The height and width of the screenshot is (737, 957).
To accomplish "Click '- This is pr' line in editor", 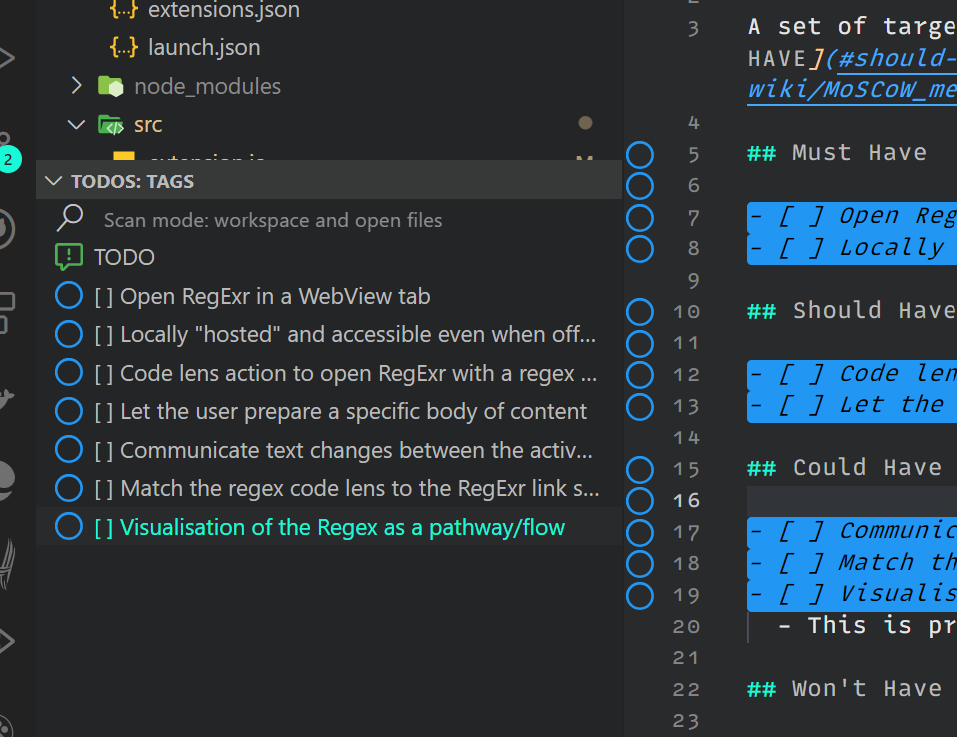I will (x=868, y=626).
